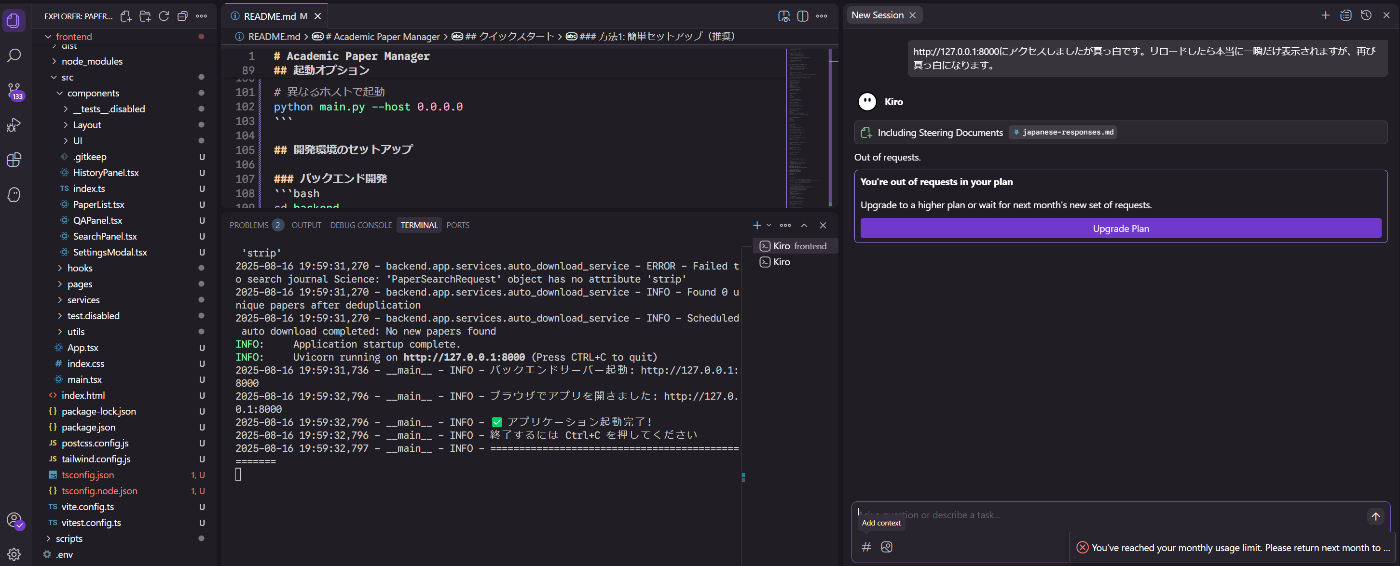Open the Run and Debug view
The width and height of the screenshot is (1400, 566).
(14, 125)
